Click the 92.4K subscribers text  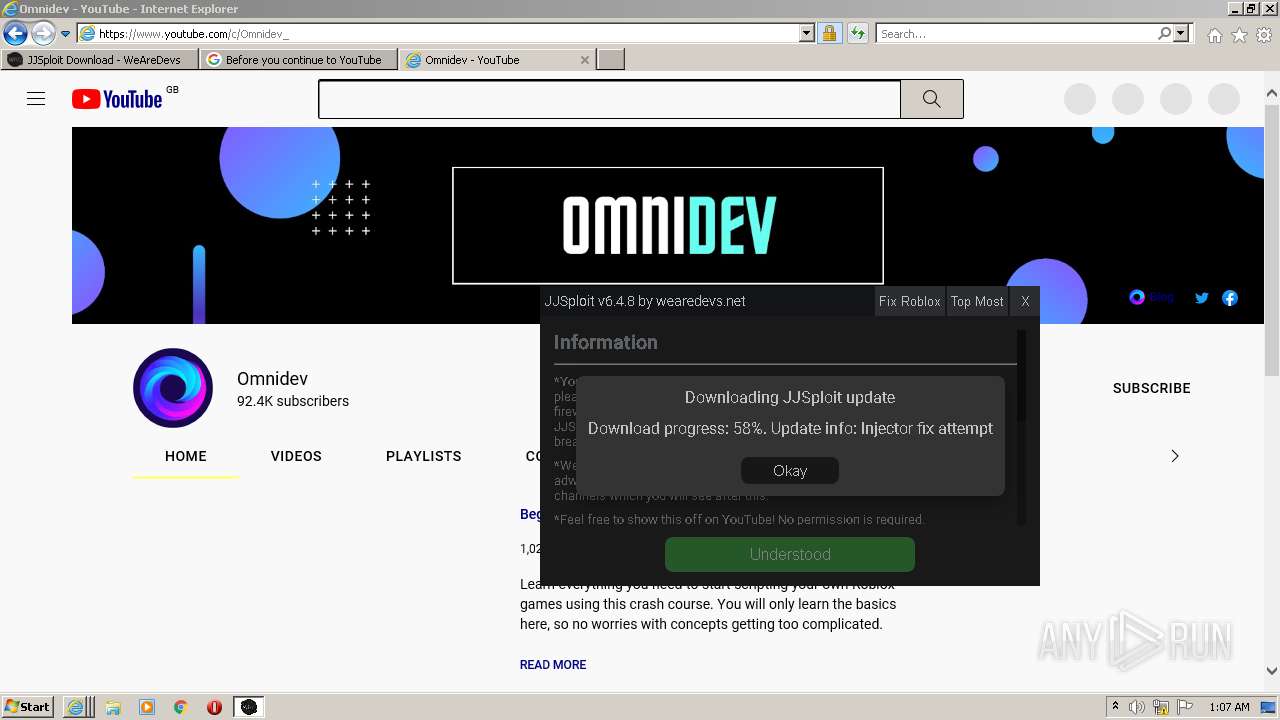click(293, 401)
